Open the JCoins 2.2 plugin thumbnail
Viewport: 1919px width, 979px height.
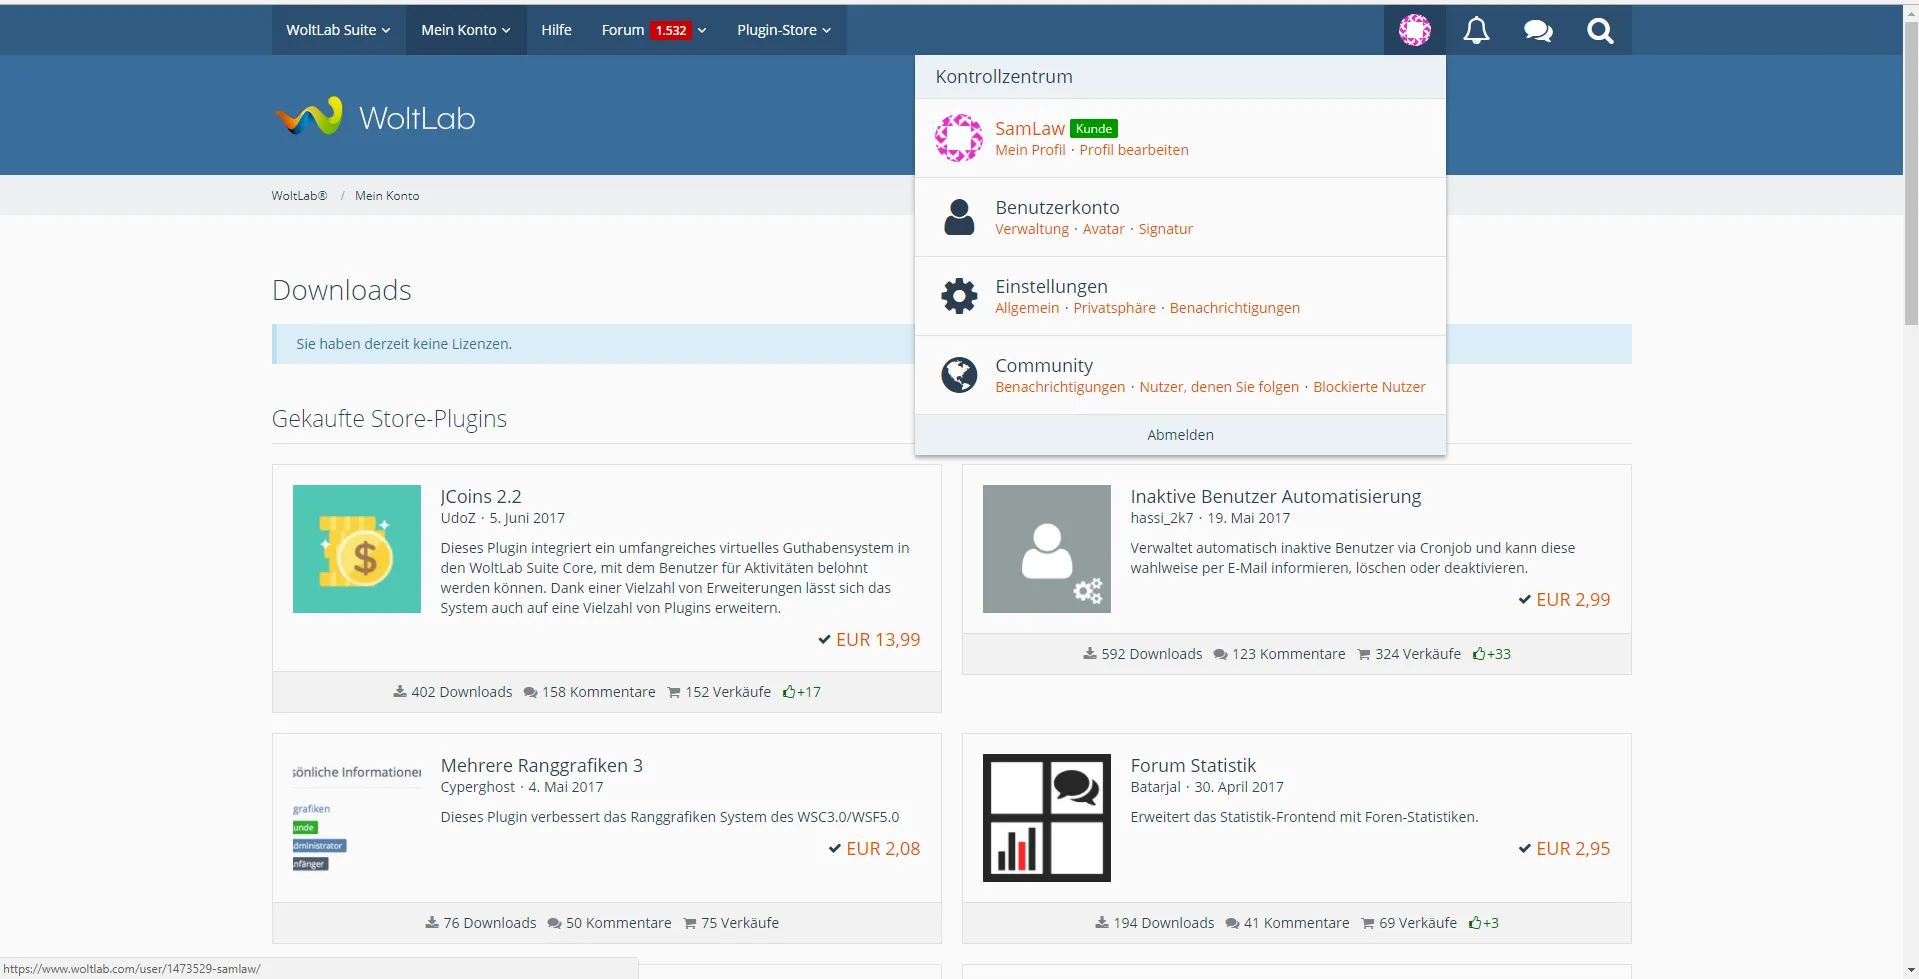click(357, 549)
